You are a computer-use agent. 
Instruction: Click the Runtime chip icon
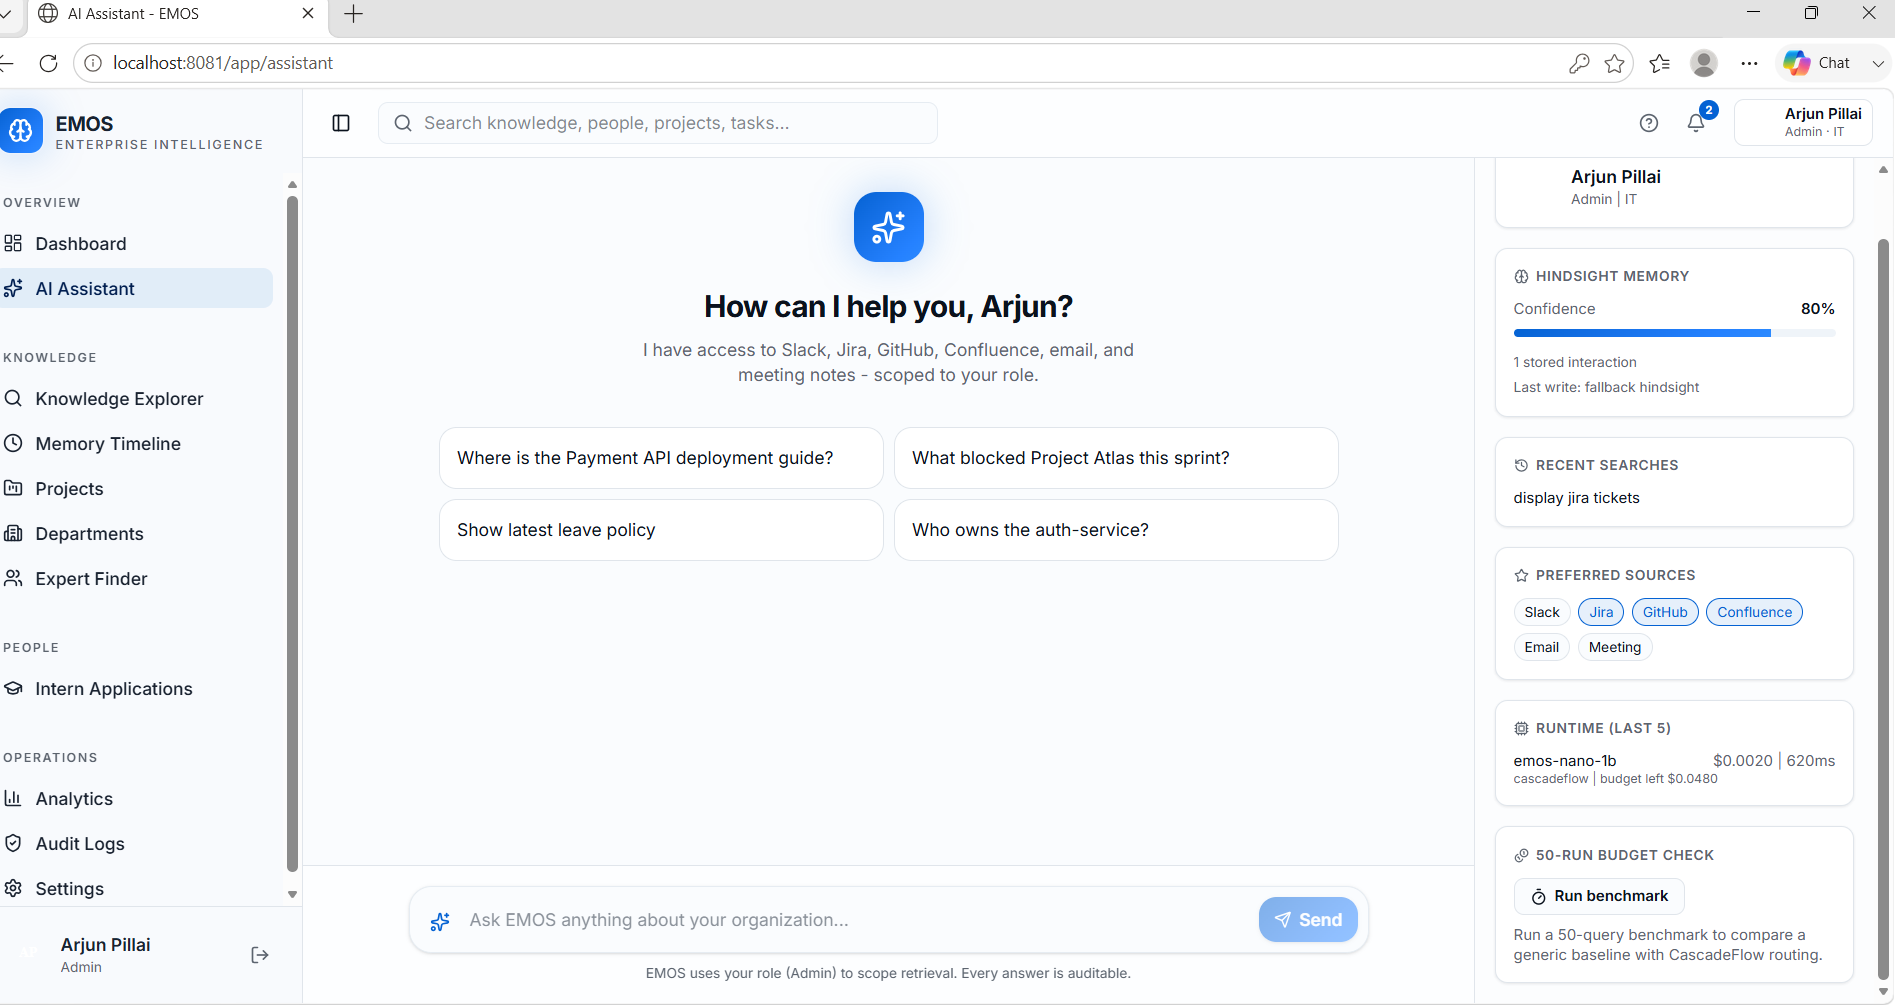tap(1521, 728)
